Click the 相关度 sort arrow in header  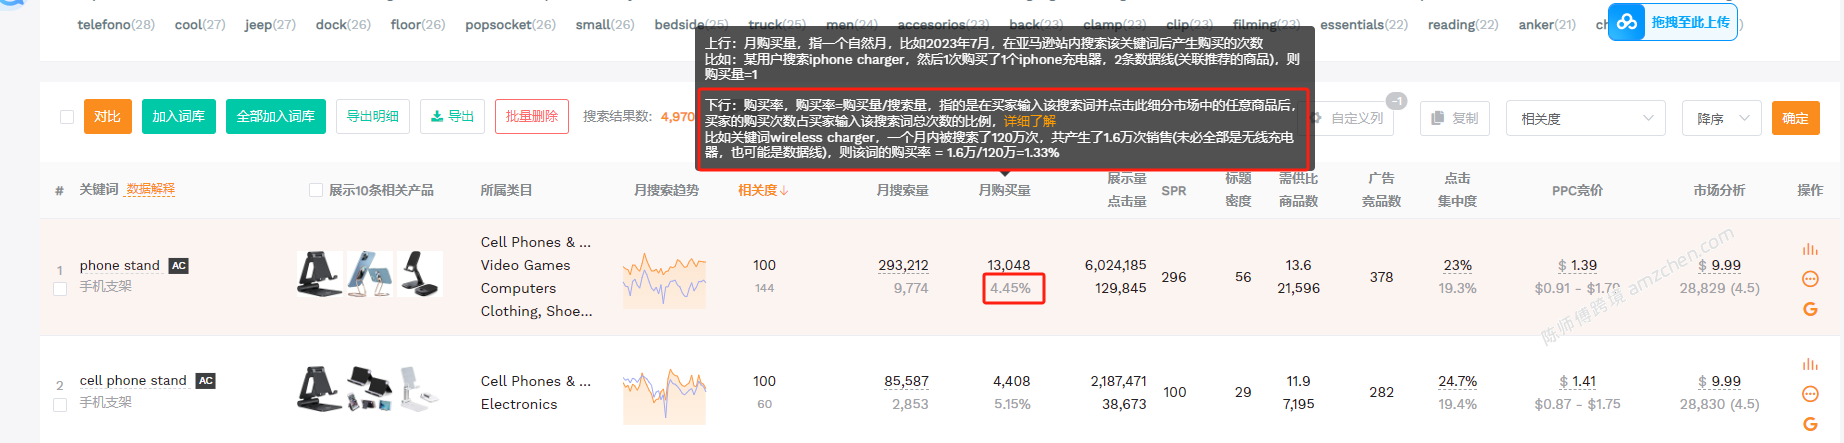click(x=784, y=190)
